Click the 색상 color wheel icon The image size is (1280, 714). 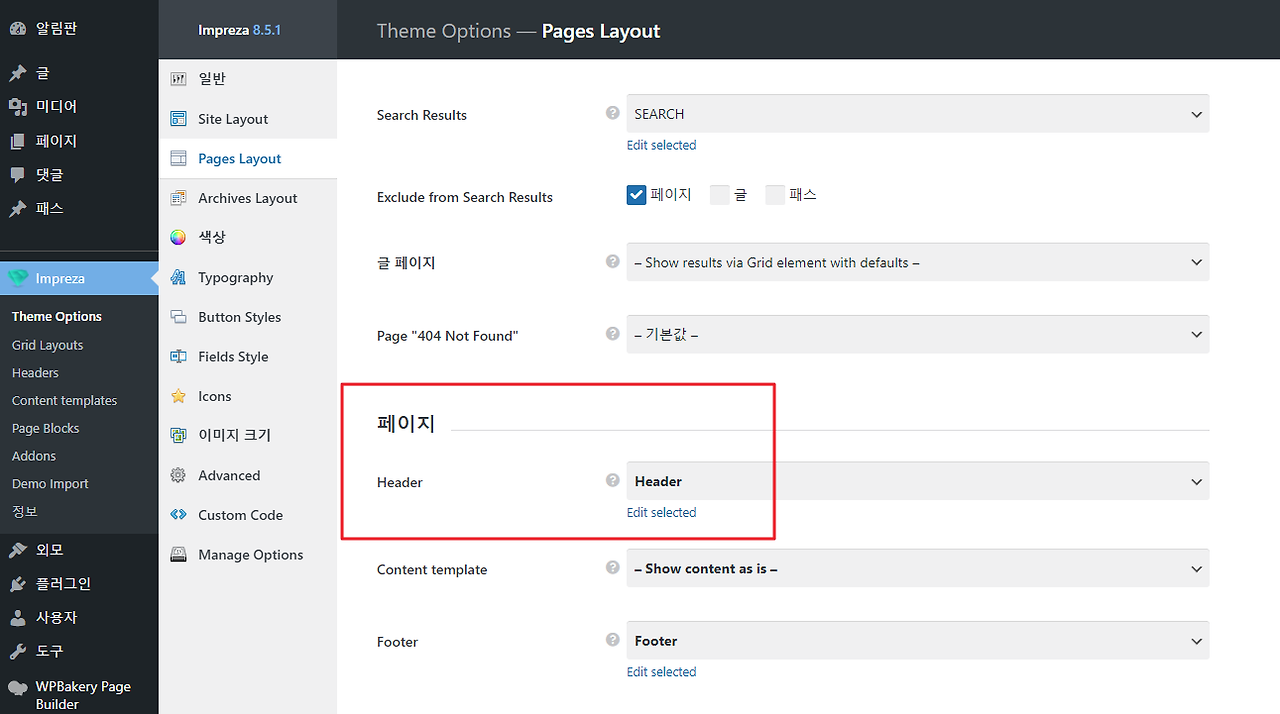178,237
